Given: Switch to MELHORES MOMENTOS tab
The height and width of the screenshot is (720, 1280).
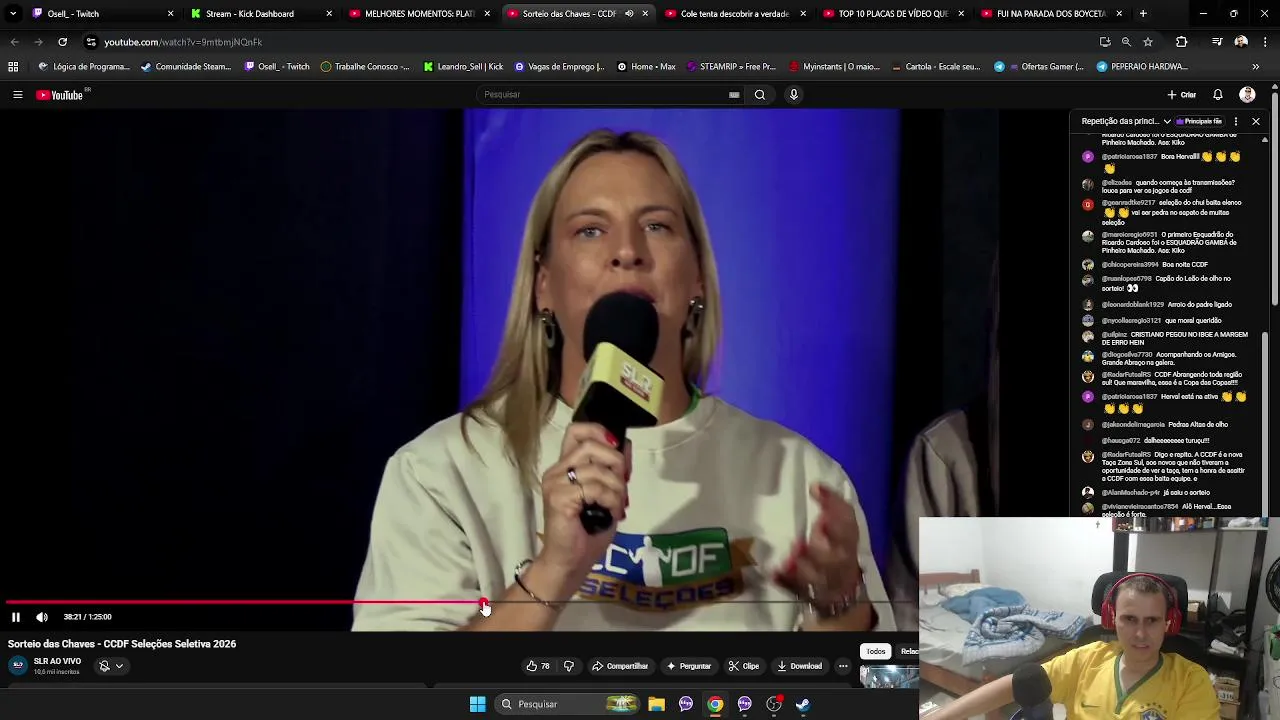Looking at the screenshot, I should point(419,14).
